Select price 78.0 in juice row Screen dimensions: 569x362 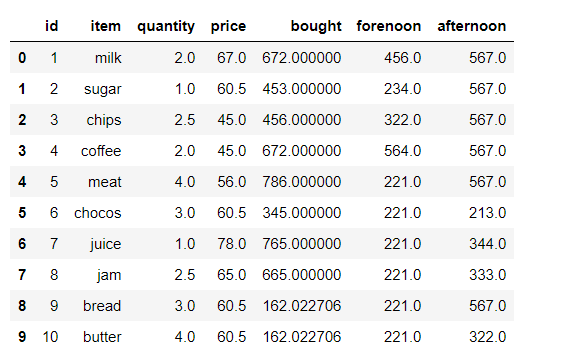coord(232,244)
